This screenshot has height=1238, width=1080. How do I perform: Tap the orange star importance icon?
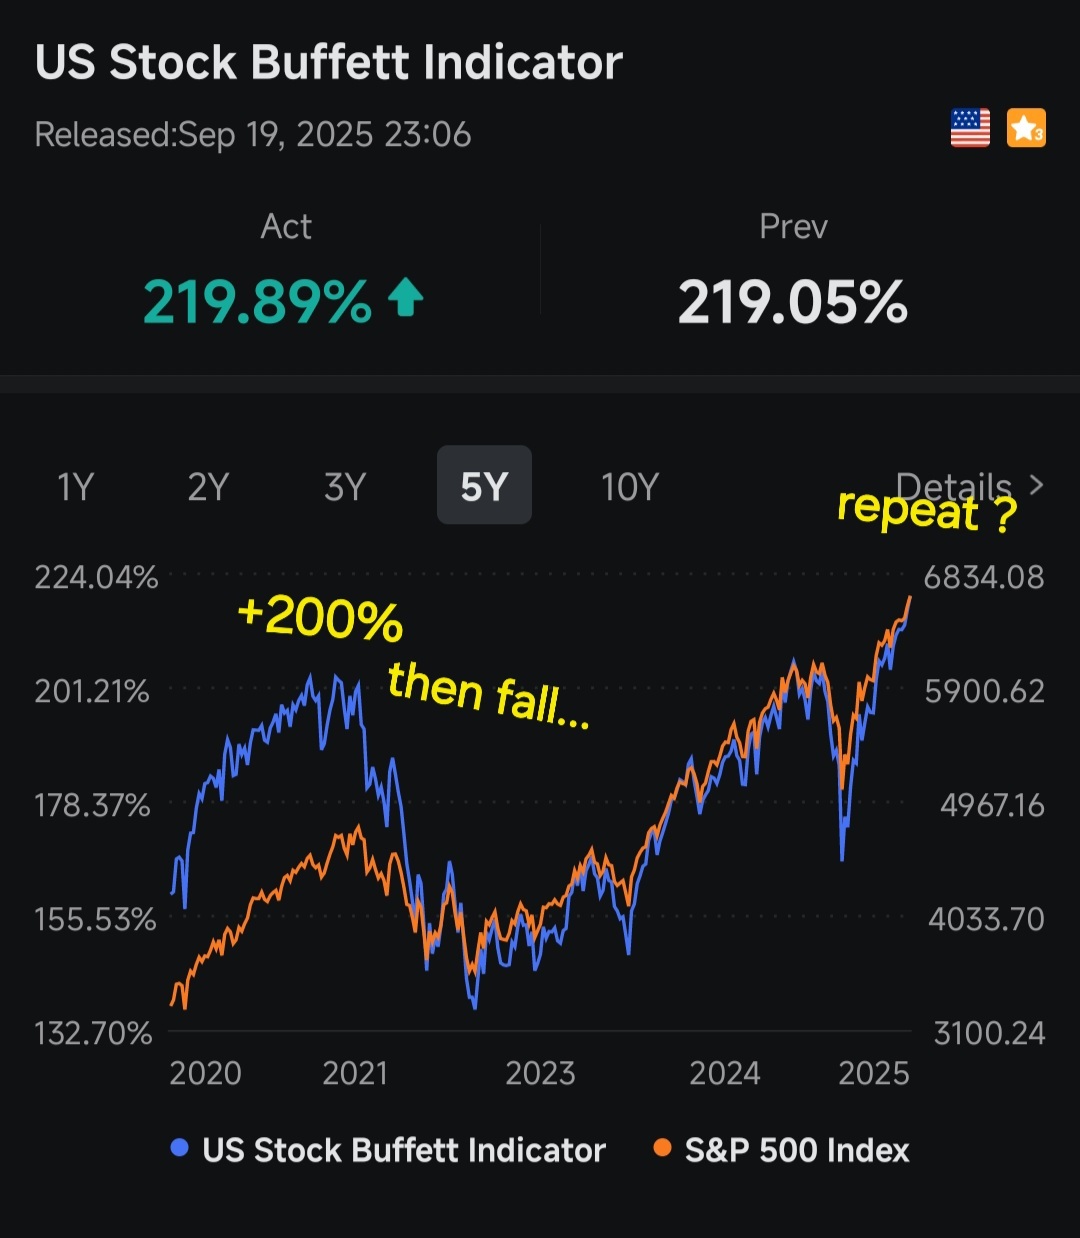point(1025,128)
